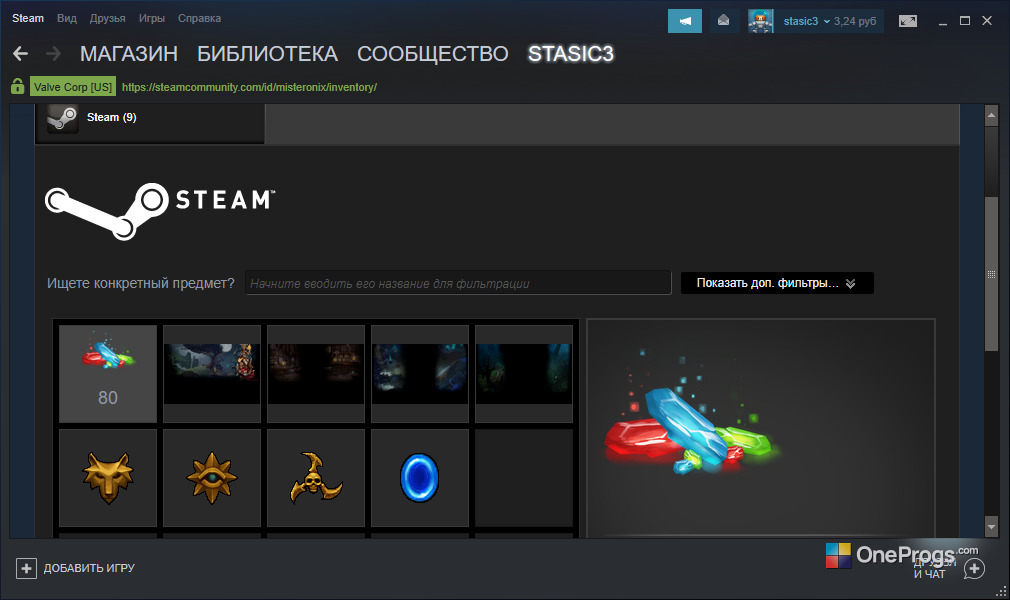Click the green padlock security icon

pos(17,86)
